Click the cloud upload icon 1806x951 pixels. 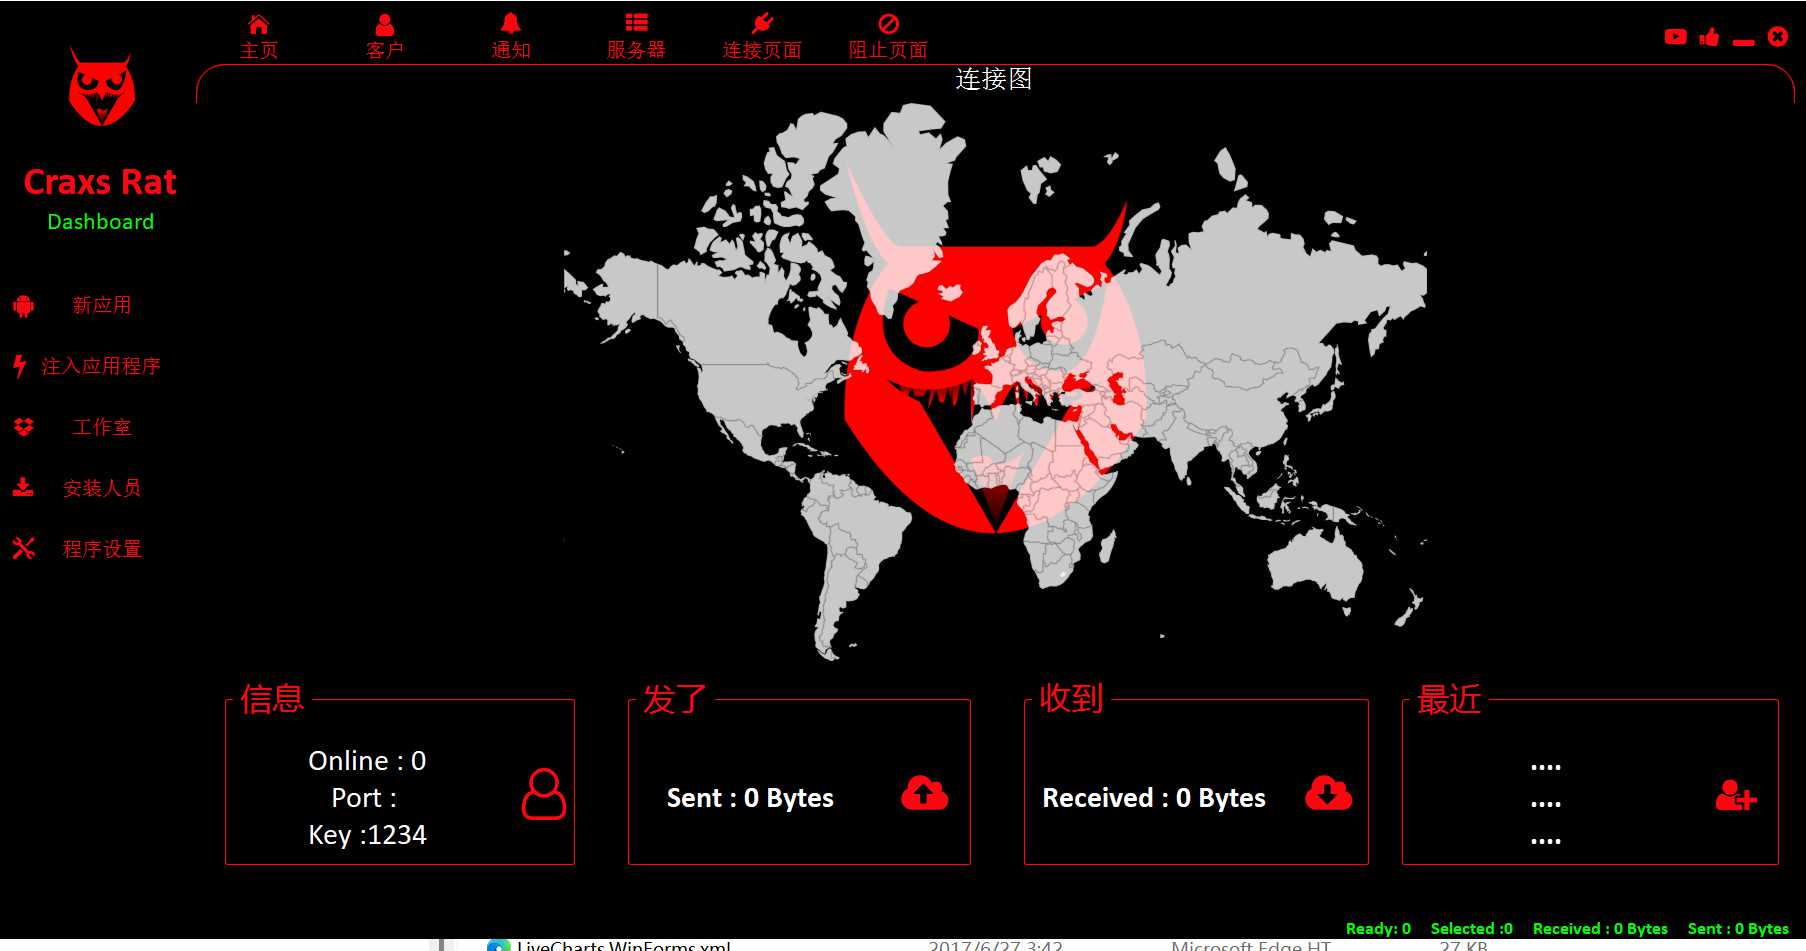[x=924, y=793]
